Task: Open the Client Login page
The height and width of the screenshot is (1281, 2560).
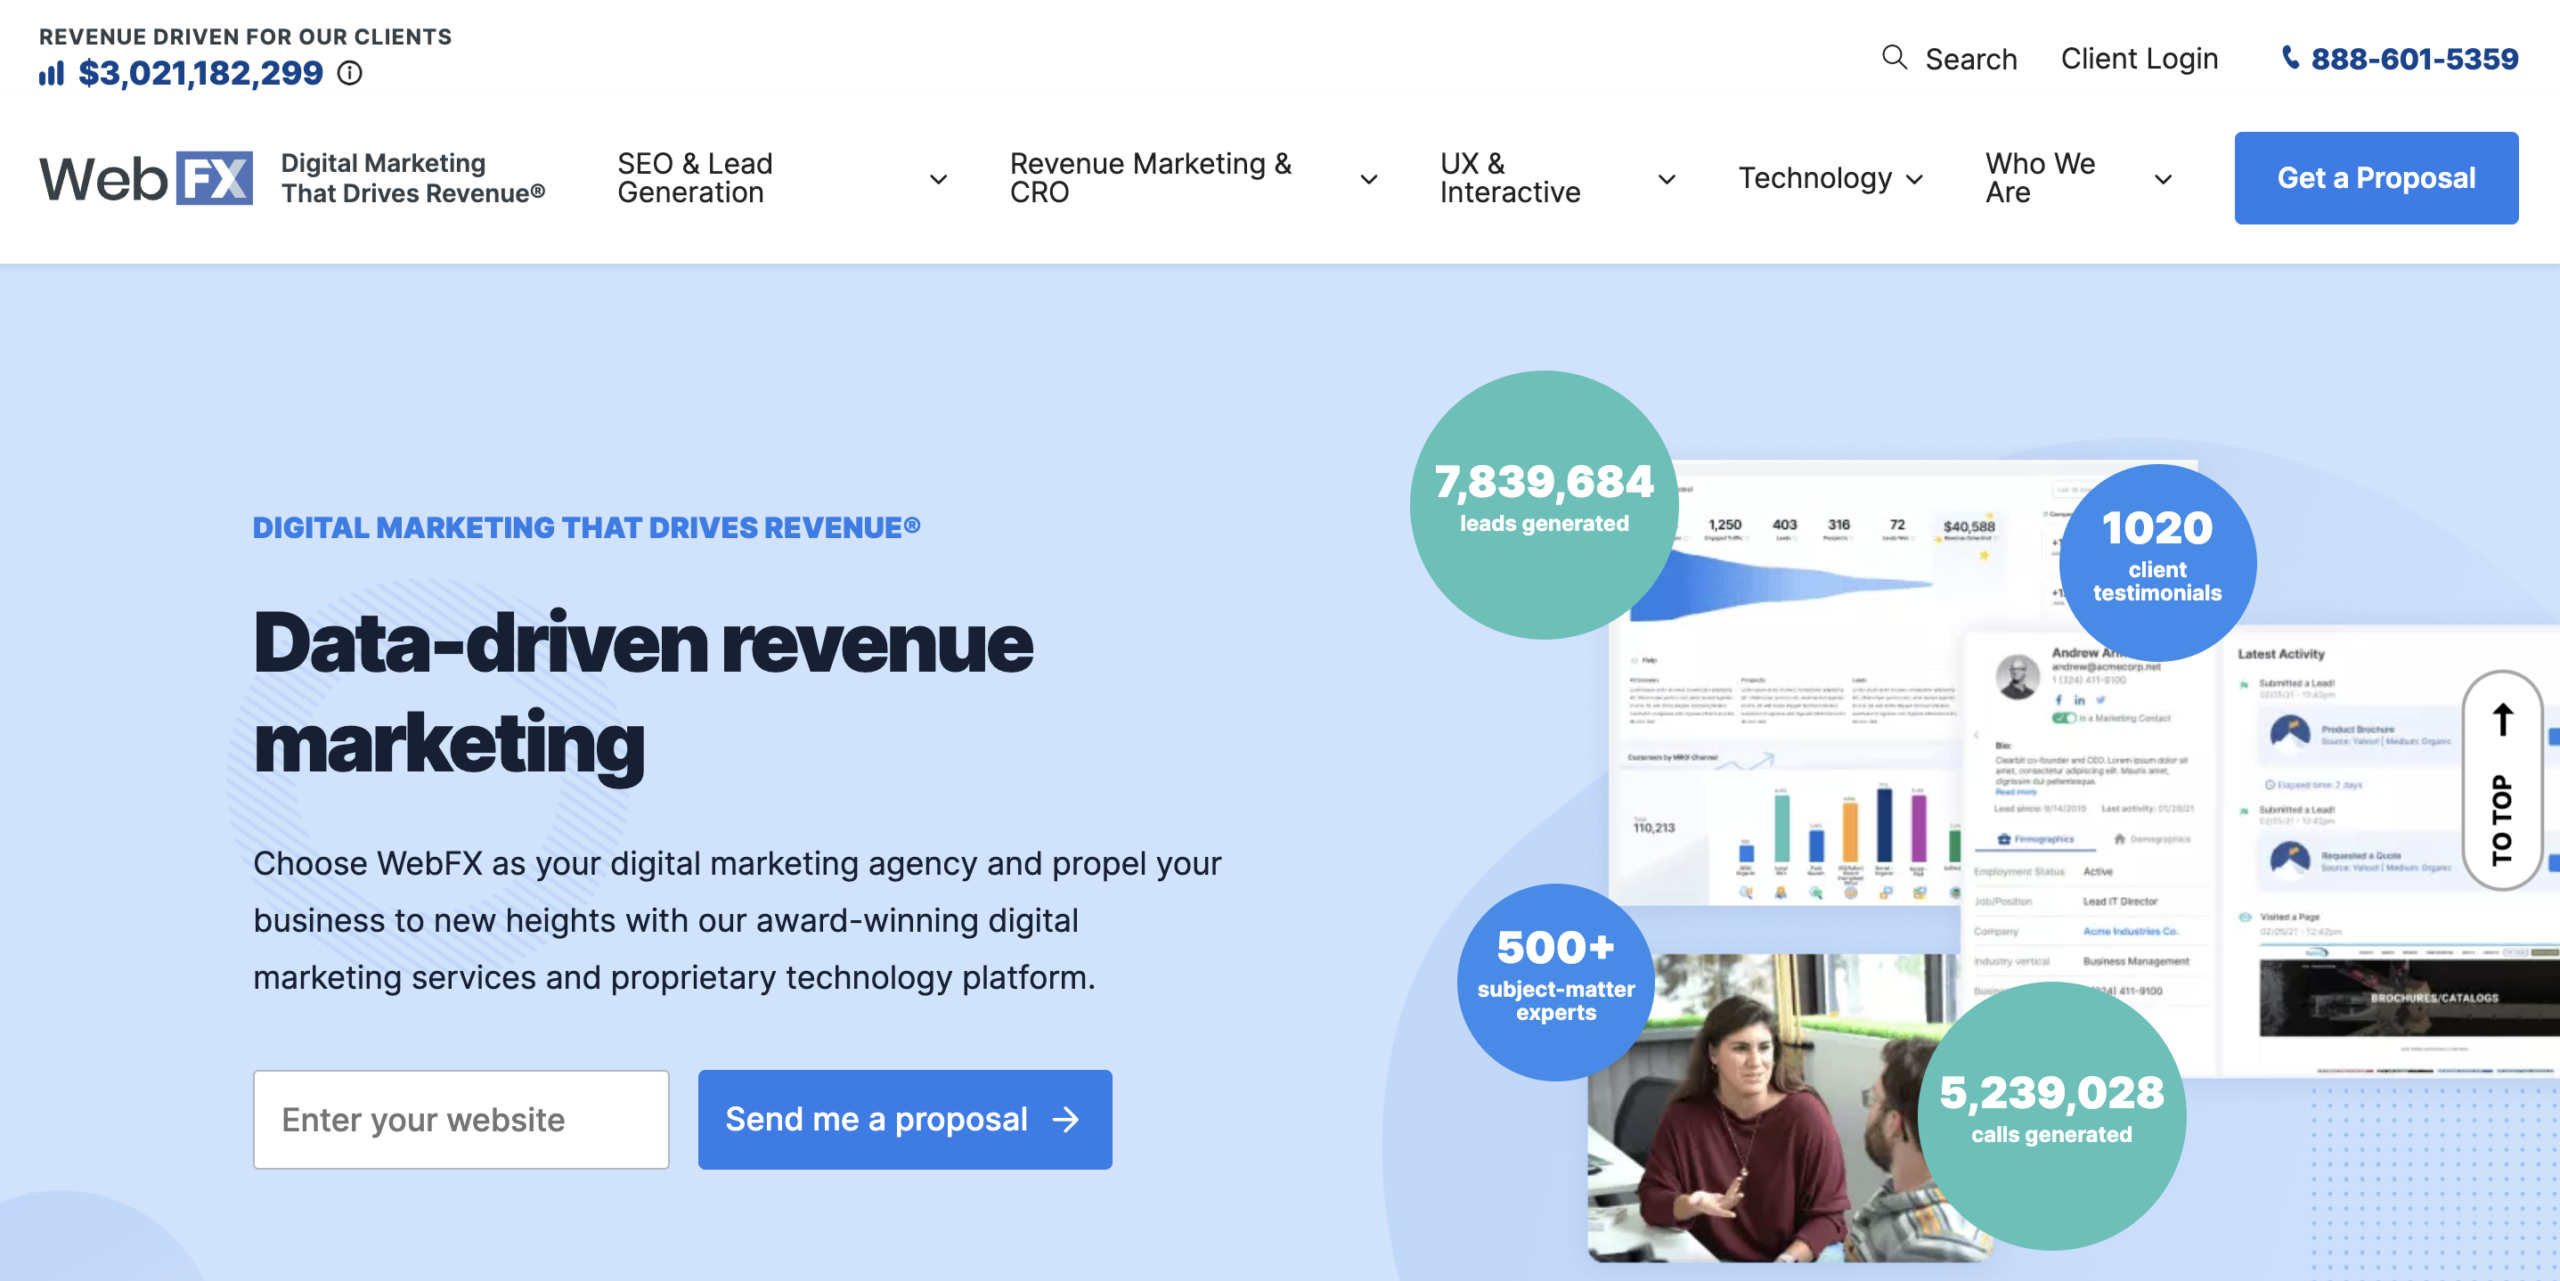Action: click(x=2139, y=59)
